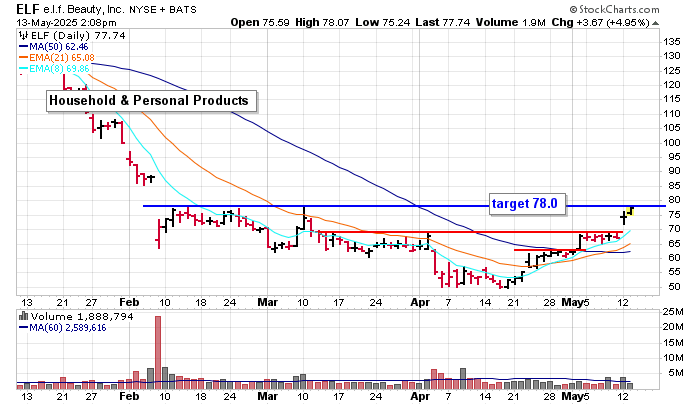This screenshot has height=405, width=700.
Task: Click the High 78.07 value
Action: pos(322,22)
